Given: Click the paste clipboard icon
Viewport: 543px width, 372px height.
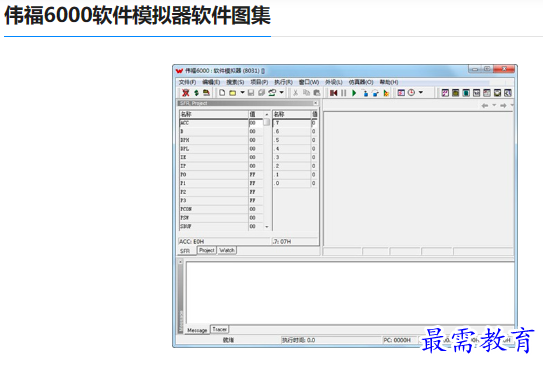Looking at the screenshot, I should pos(317,93).
